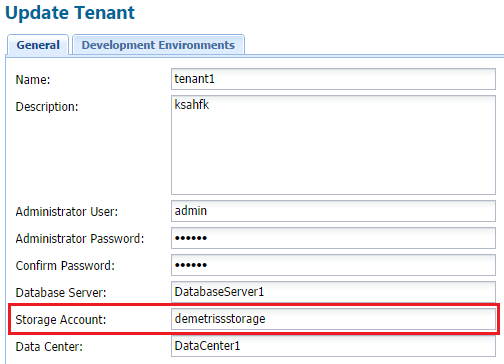This screenshot has width=504, height=364.
Task: Click the Data Center: label
Action: pyautogui.click(x=49, y=347)
